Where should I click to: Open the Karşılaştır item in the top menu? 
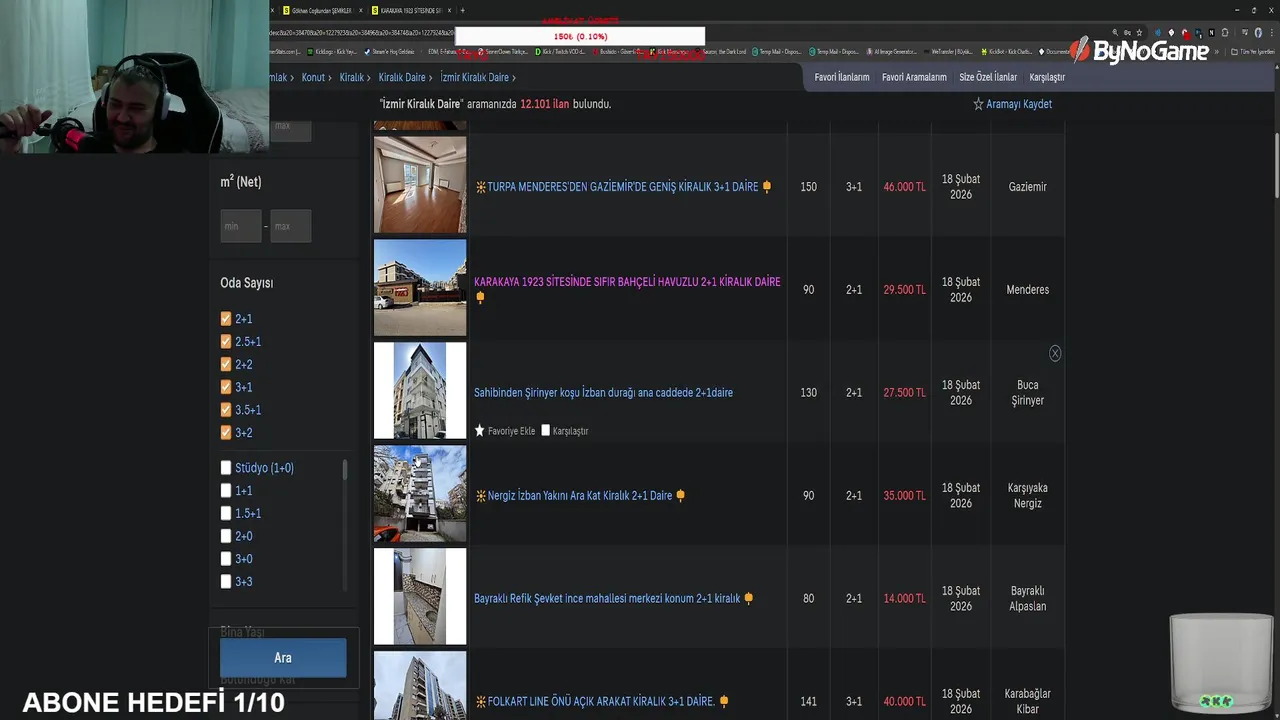pyautogui.click(x=1047, y=77)
